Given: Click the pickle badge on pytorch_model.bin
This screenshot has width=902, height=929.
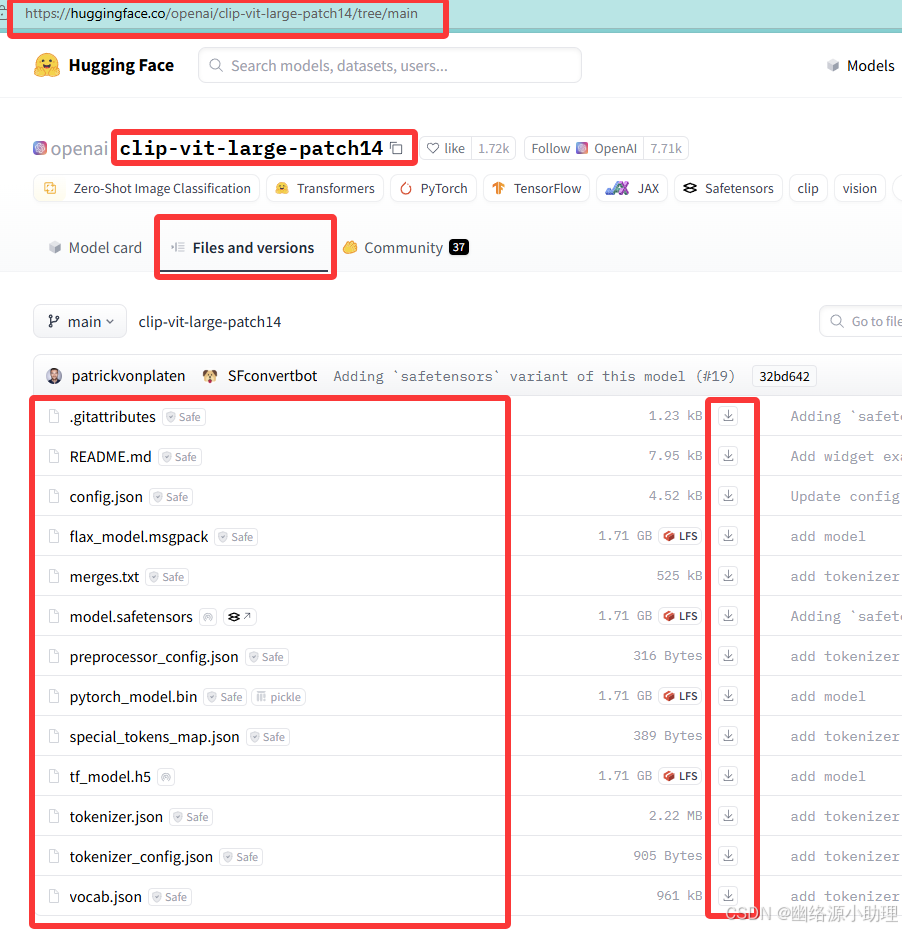Looking at the screenshot, I should click(279, 697).
